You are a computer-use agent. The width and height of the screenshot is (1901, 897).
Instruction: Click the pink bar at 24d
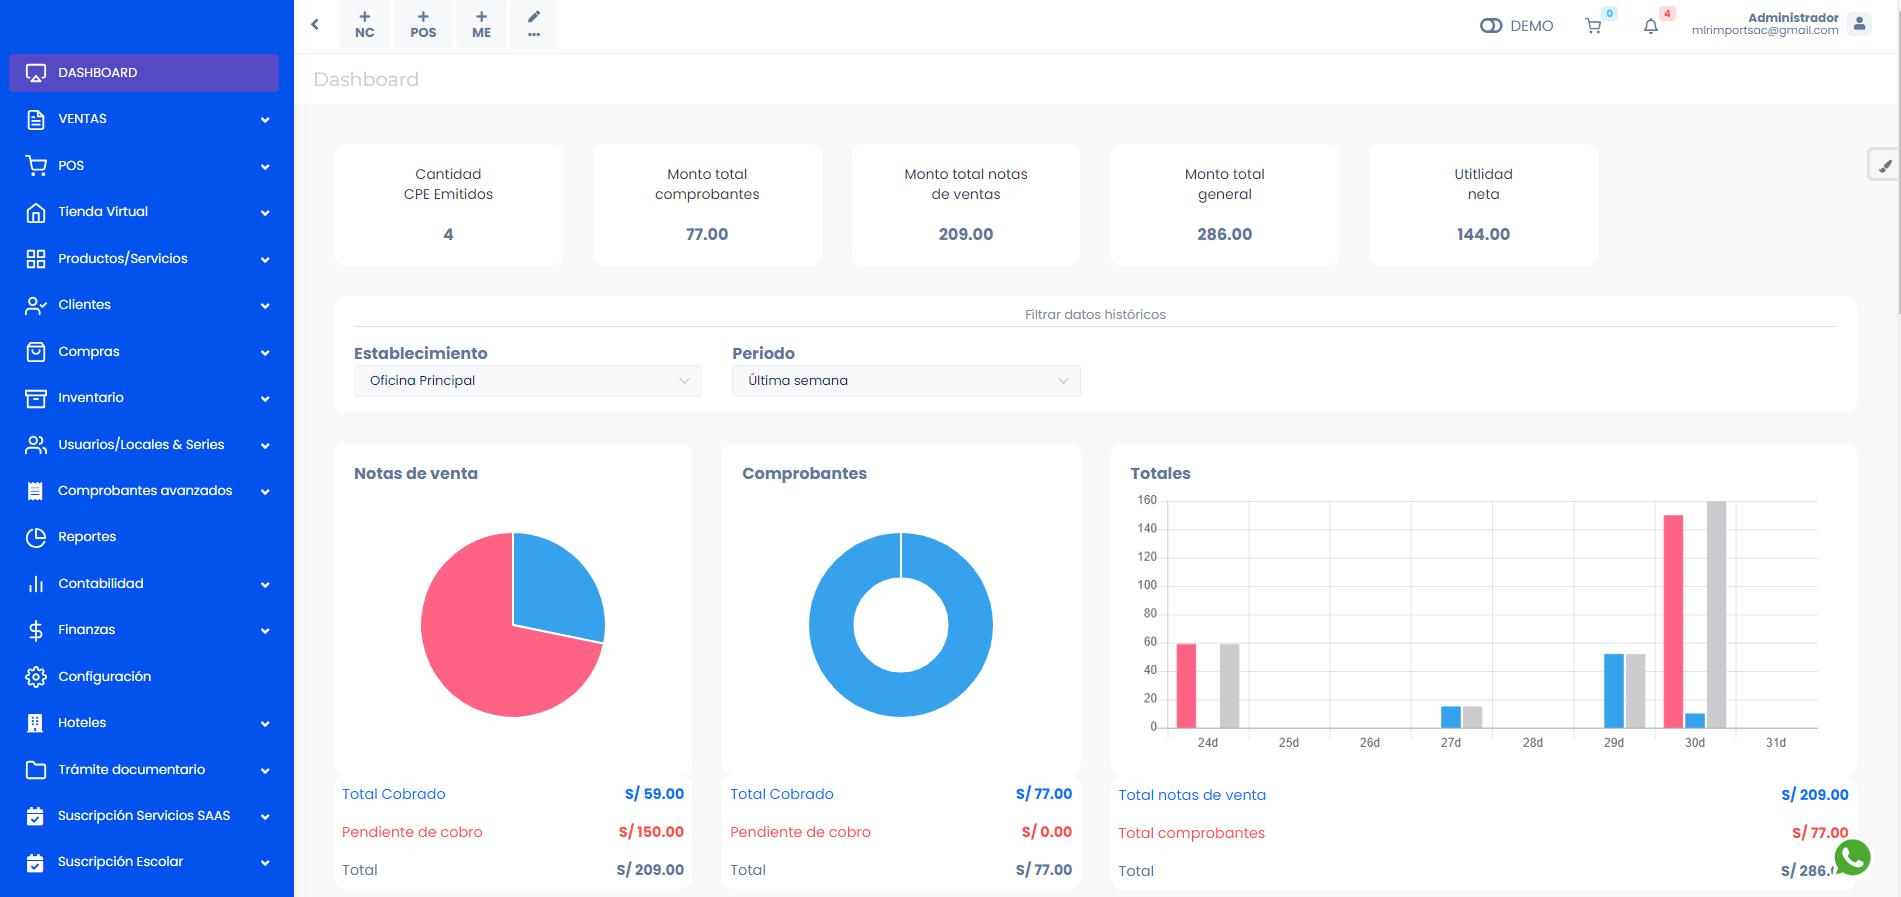coord(1186,686)
